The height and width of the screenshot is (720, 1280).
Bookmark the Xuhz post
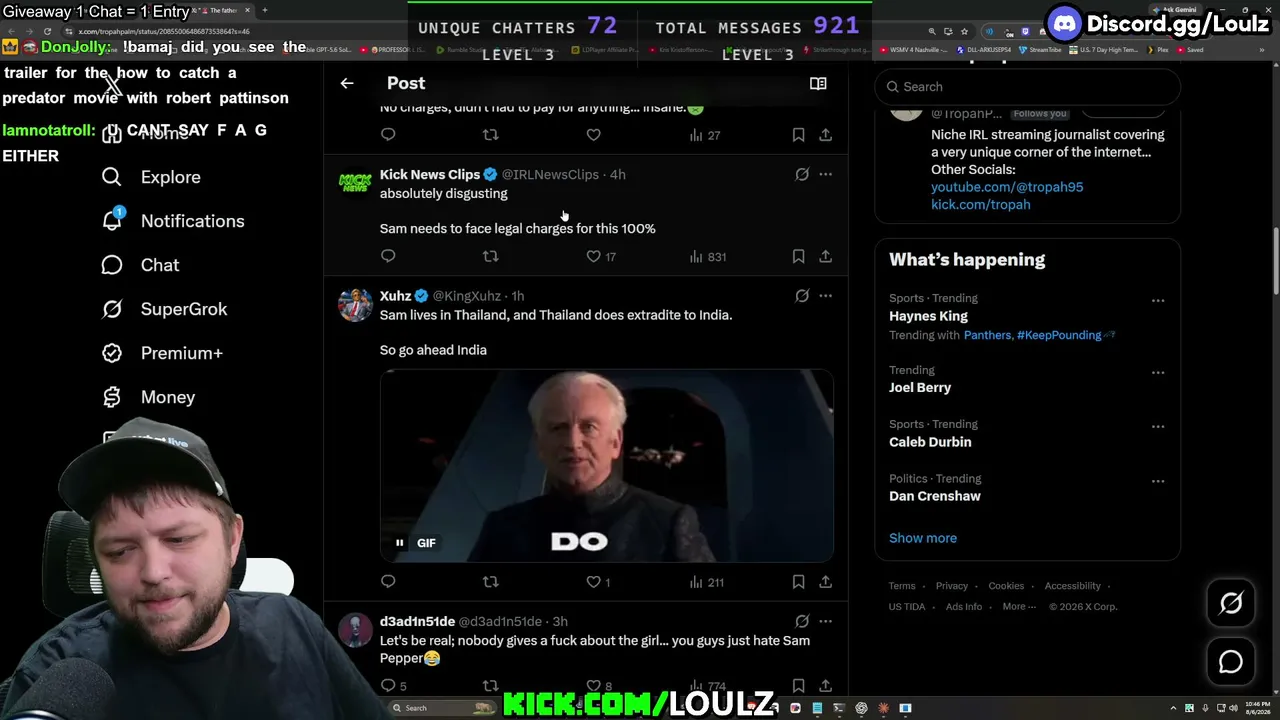(x=798, y=581)
